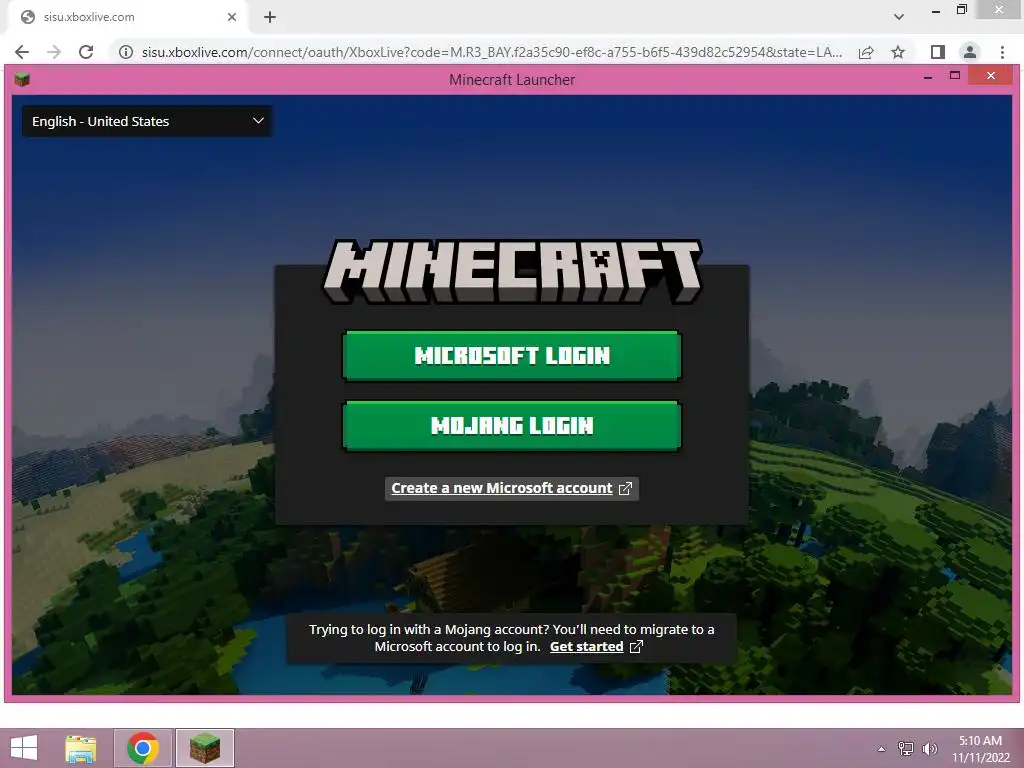
Task: Select the sisu.xboxlive.com tab
Action: pos(128,17)
